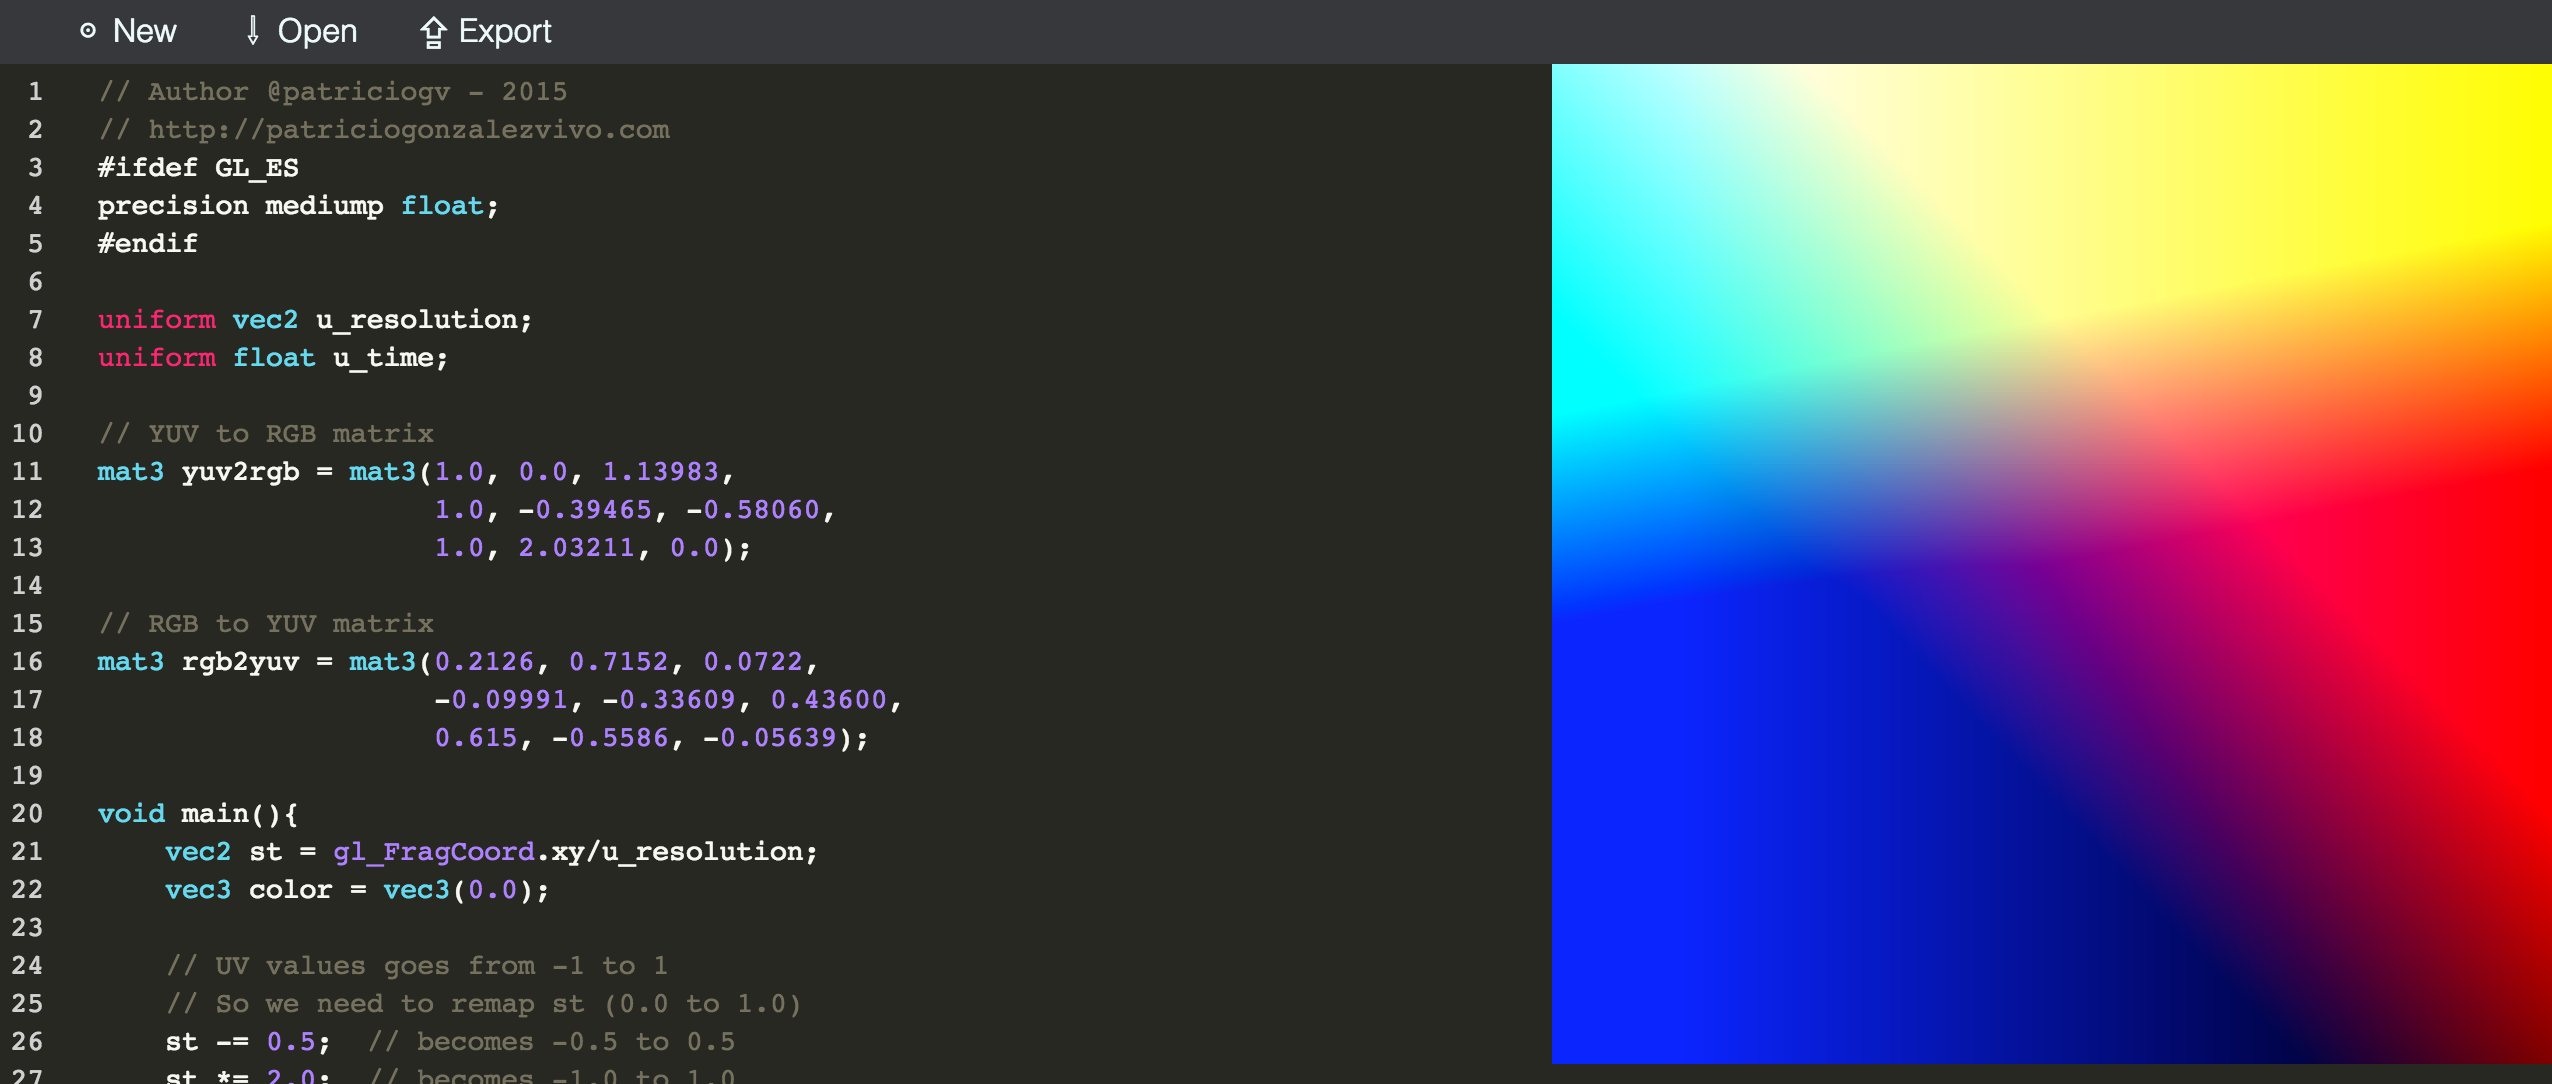This screenshot has width=2552, height=1084.
Task: Click the rgb2yuv matrix identifier
Action: pos(241,661)
